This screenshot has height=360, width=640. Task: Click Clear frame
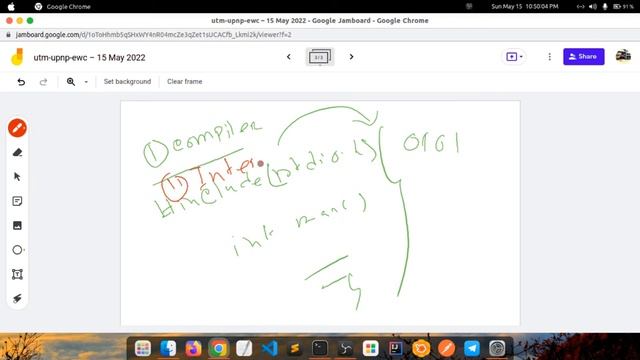[184, 82]
